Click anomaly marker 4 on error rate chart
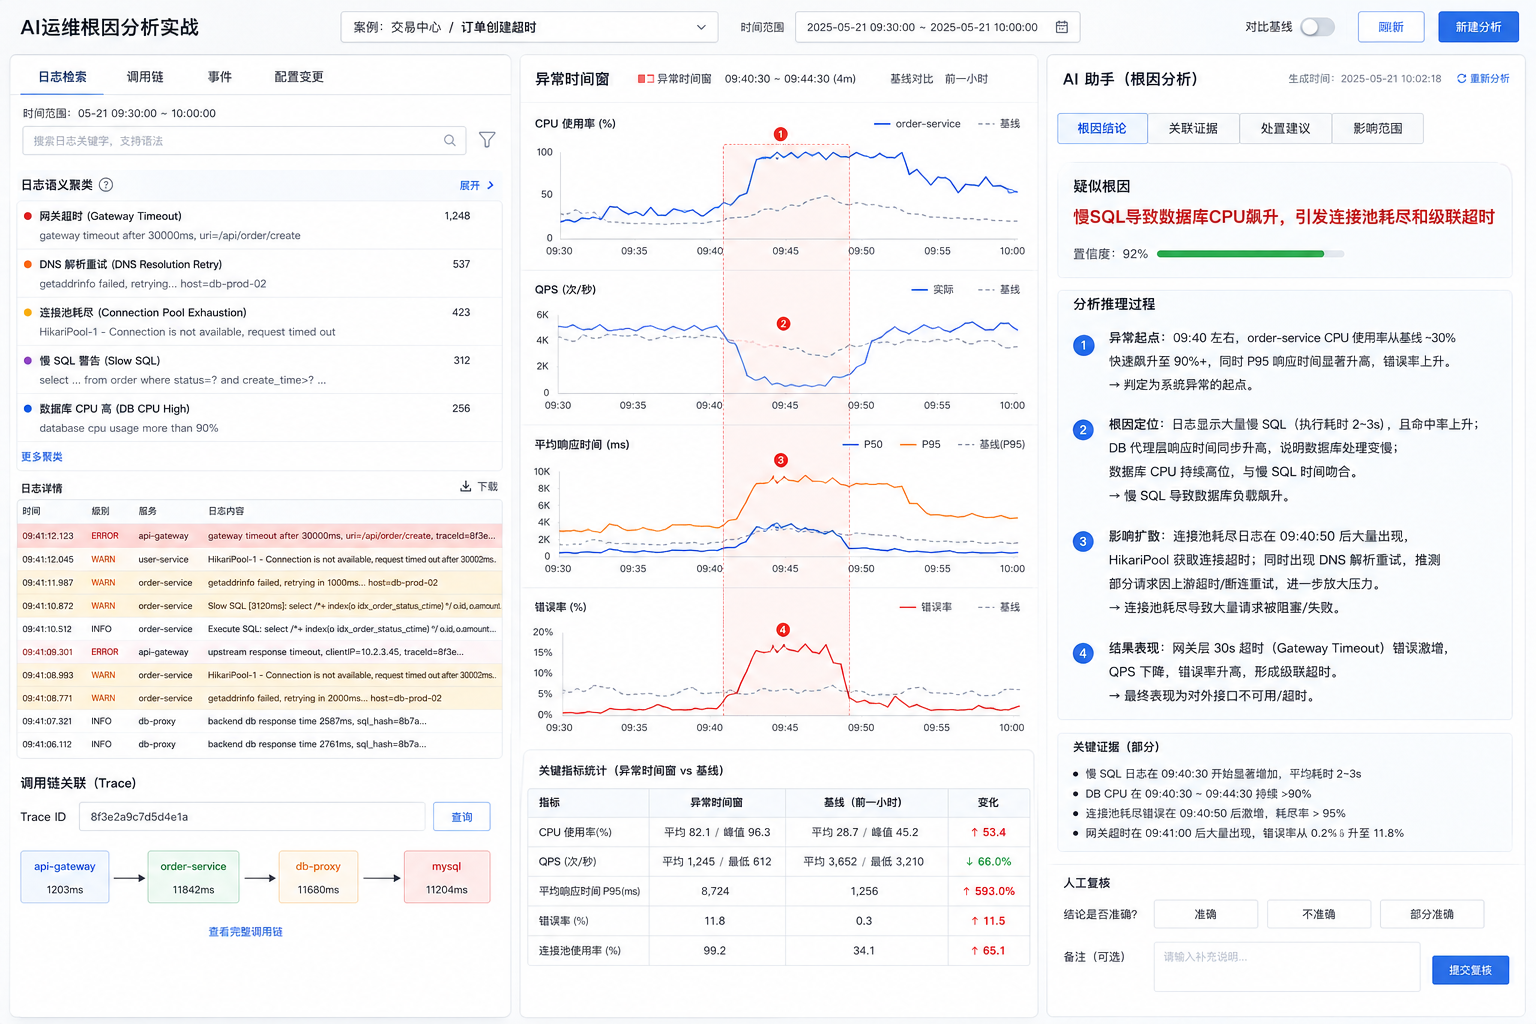The height and width of the screenshot is (1024, 1536). point(783,630)
